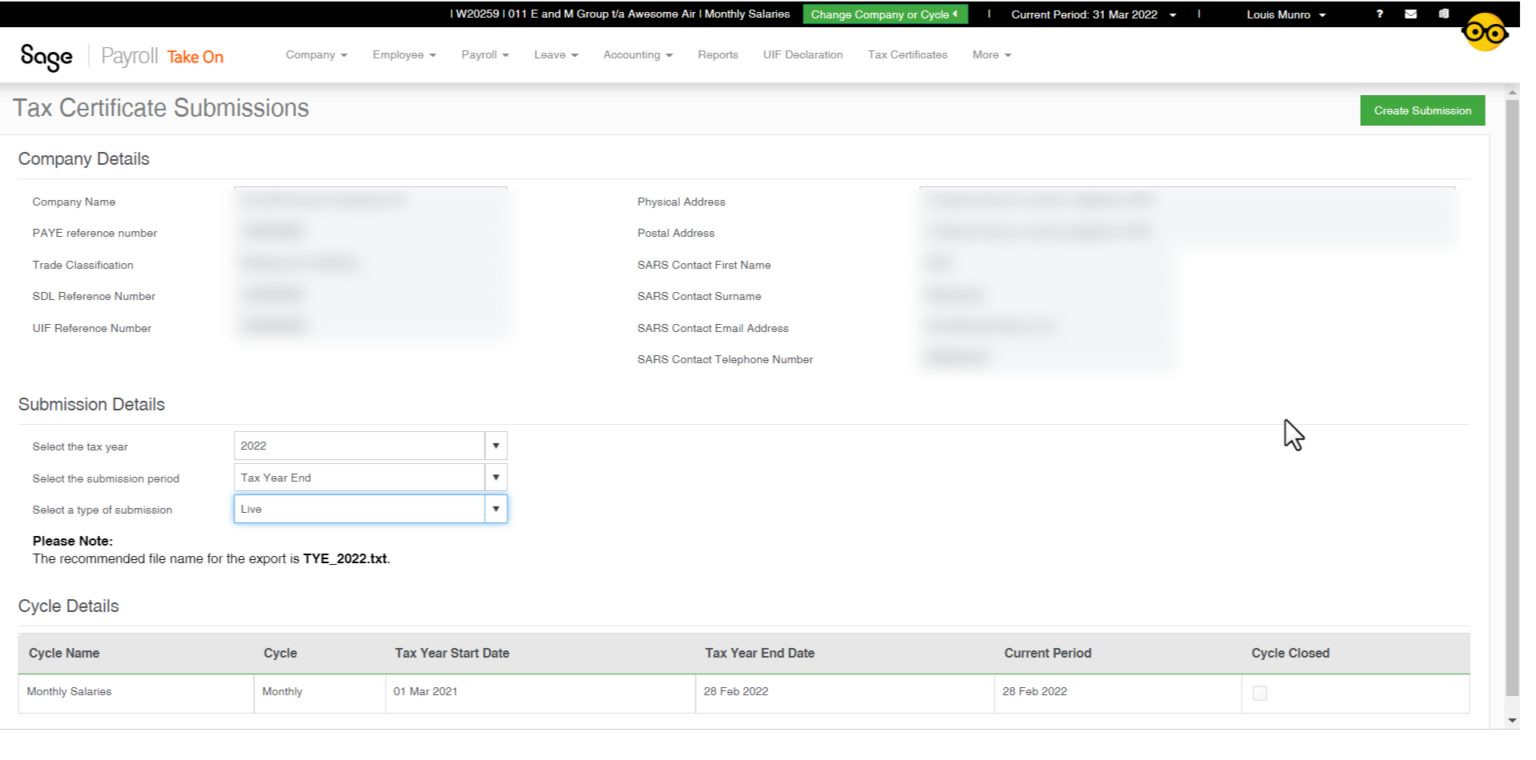Open the messages envelope icon

1411,14
